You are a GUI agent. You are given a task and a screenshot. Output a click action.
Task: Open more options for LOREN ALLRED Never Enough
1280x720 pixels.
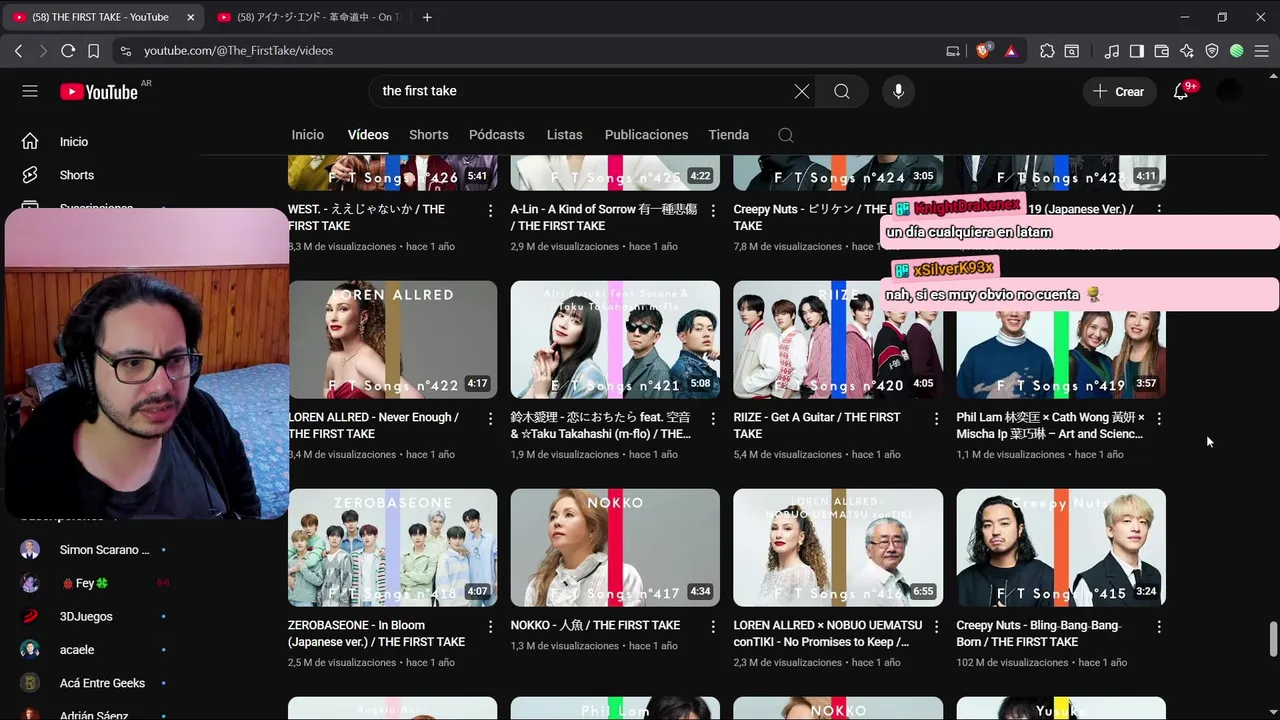coord(490,418)
